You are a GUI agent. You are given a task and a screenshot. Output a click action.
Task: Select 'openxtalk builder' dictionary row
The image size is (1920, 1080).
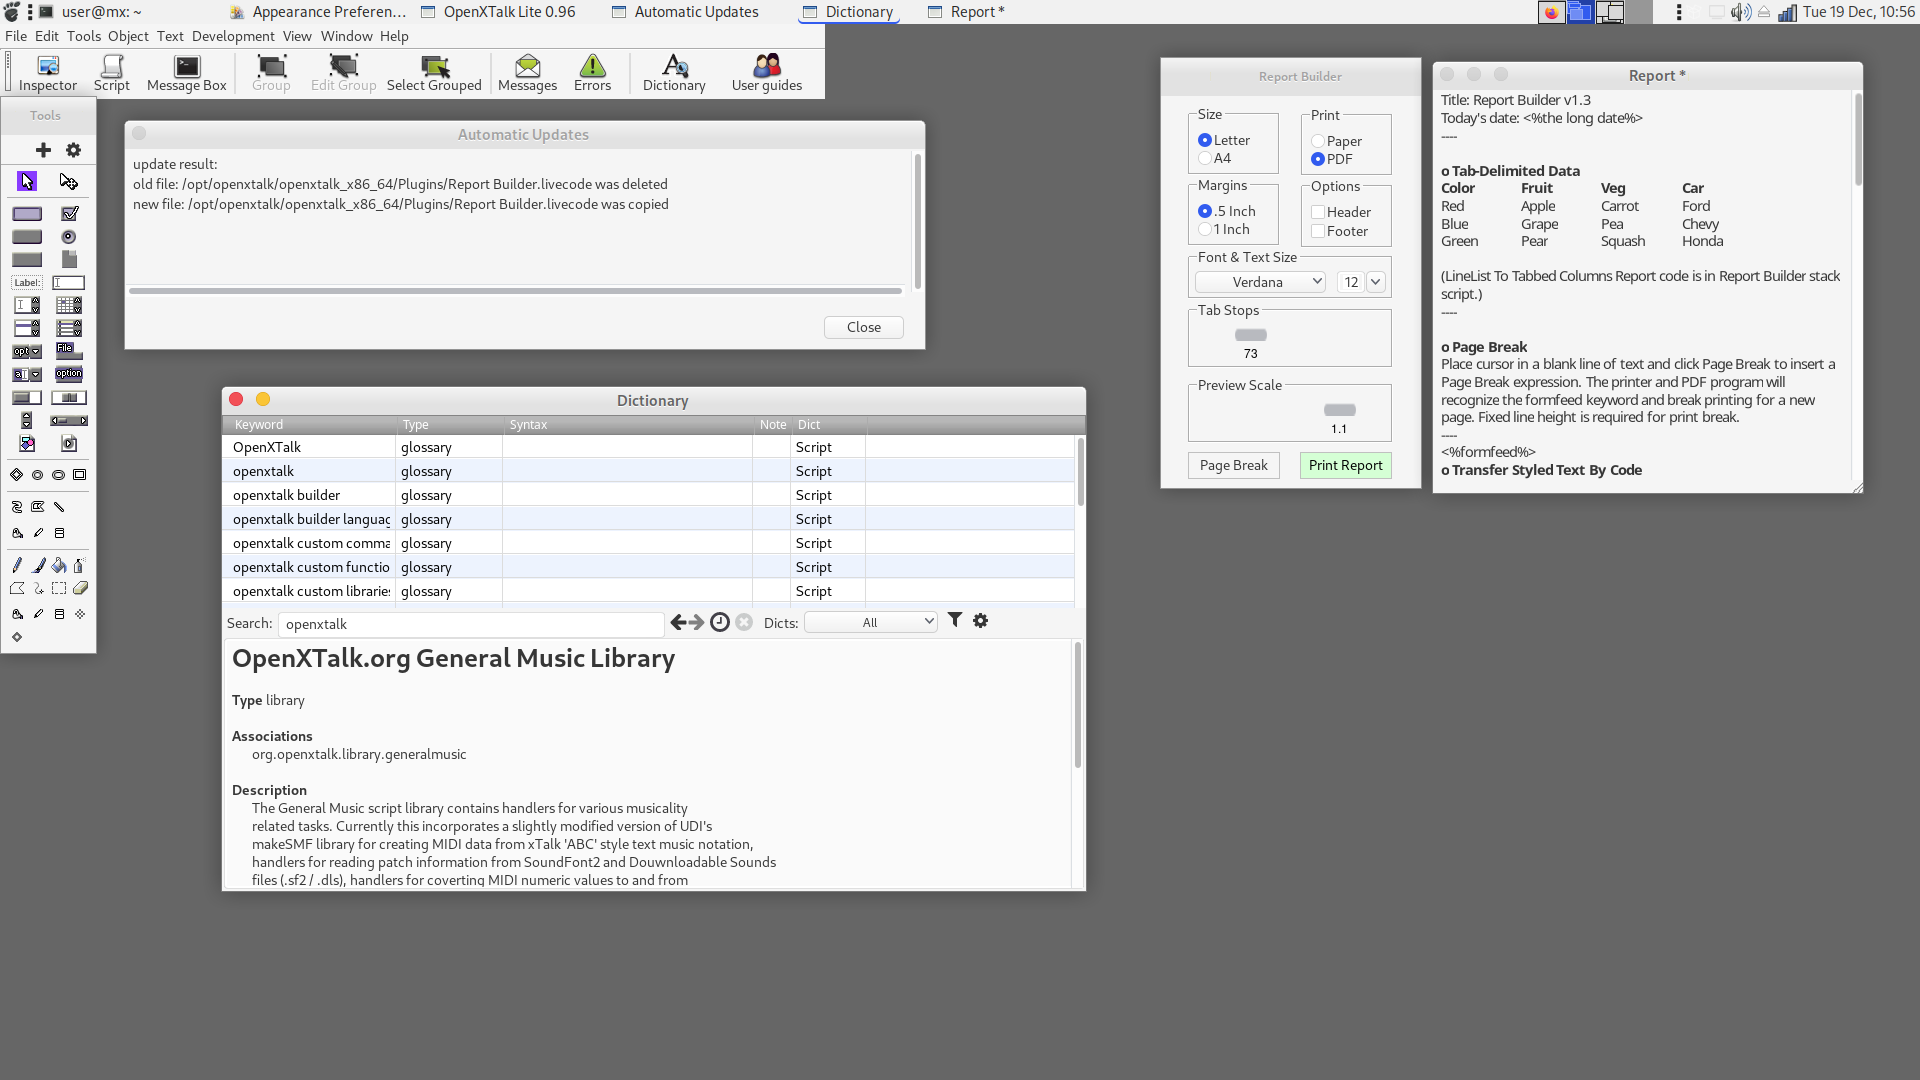648,495
